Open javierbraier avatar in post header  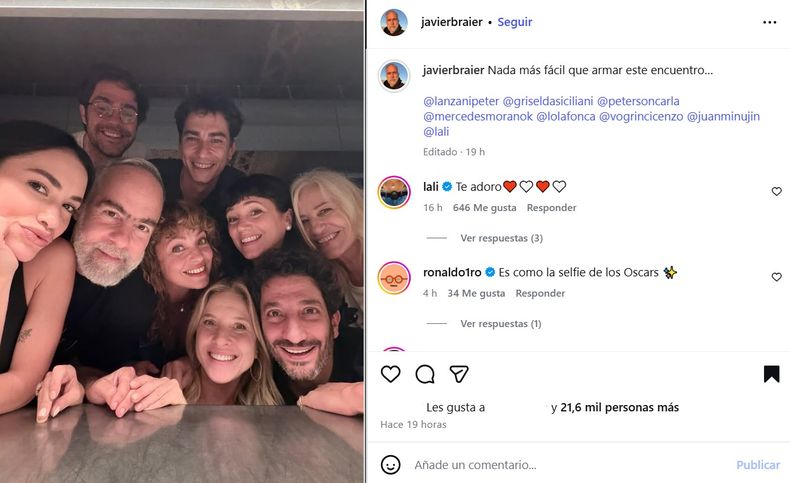click(394, 22)
